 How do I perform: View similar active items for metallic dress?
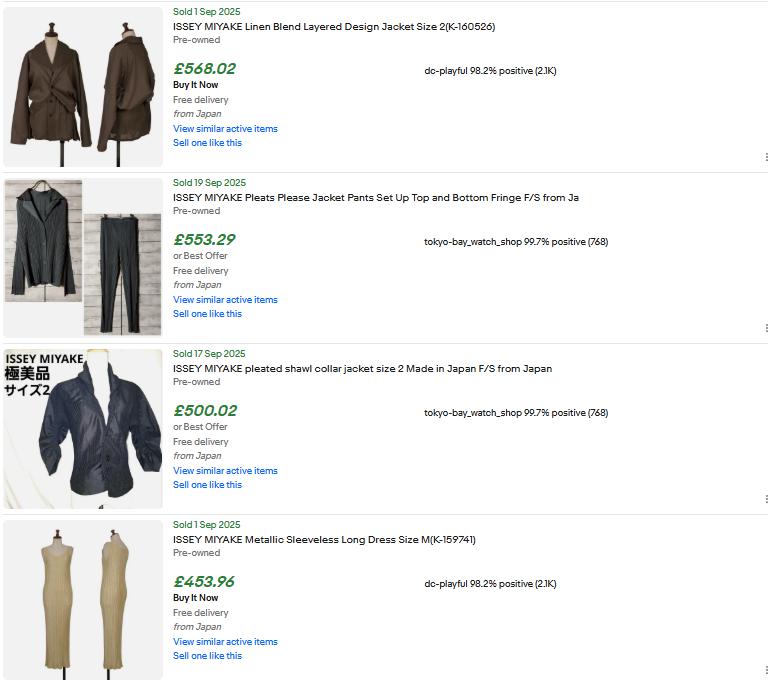pos(225,642)
